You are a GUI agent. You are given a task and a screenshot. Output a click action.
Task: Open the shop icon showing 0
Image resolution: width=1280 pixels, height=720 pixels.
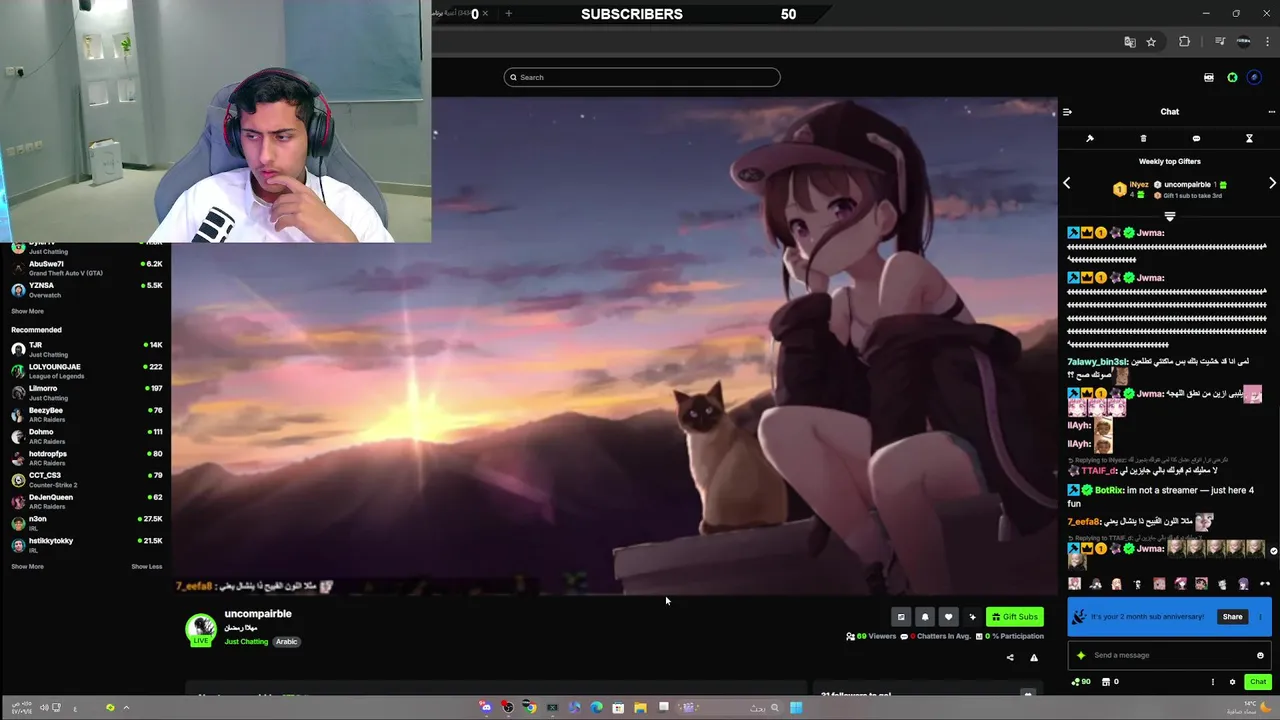point(1110,682)
